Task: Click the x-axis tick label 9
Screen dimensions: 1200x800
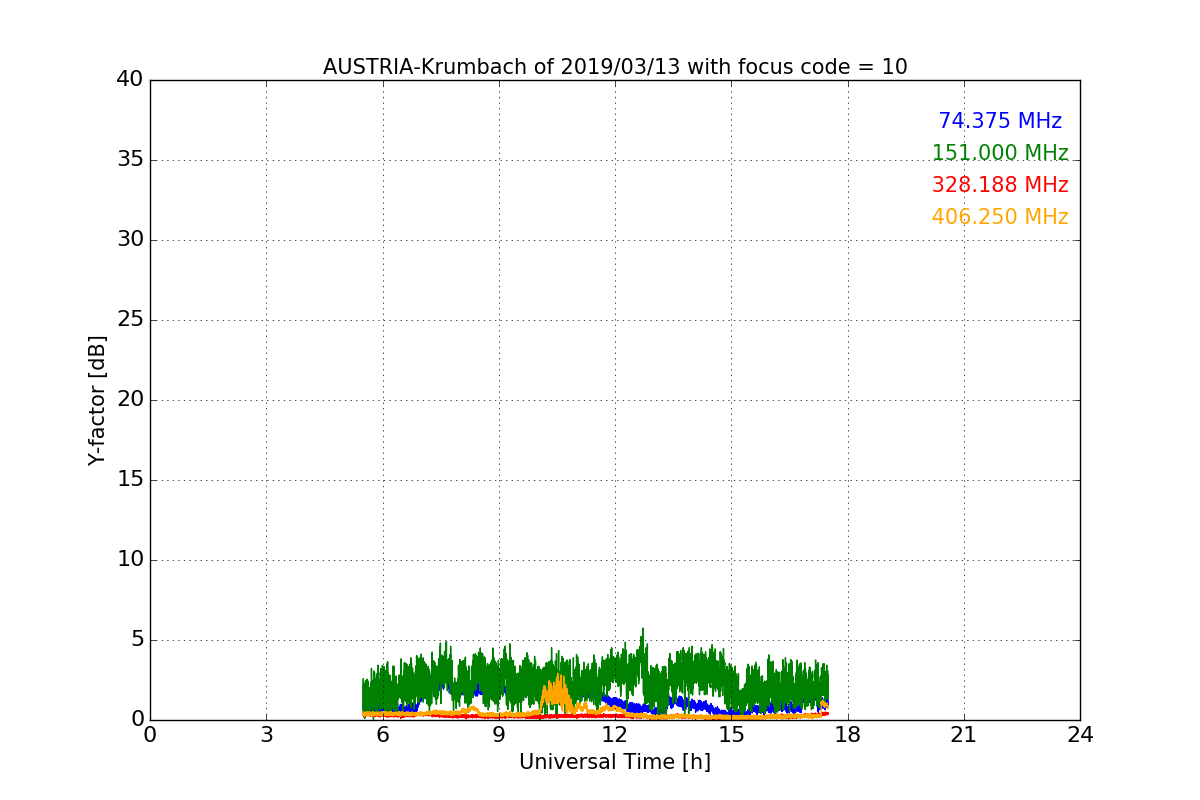Action: coord(499,735)
